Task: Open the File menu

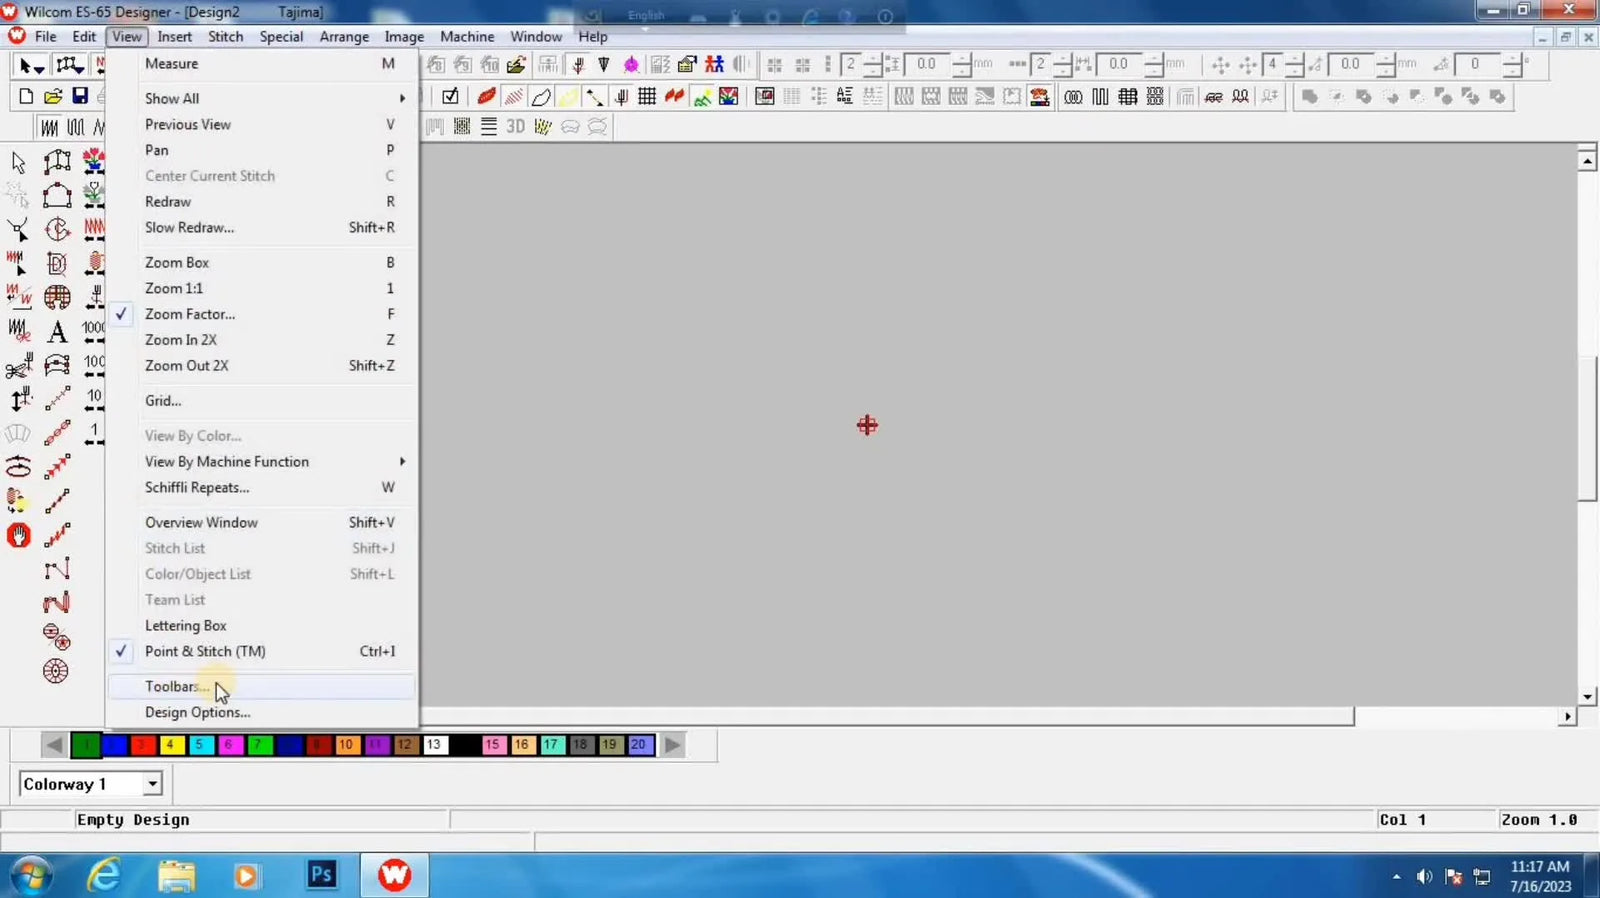Action: [46, 36]
